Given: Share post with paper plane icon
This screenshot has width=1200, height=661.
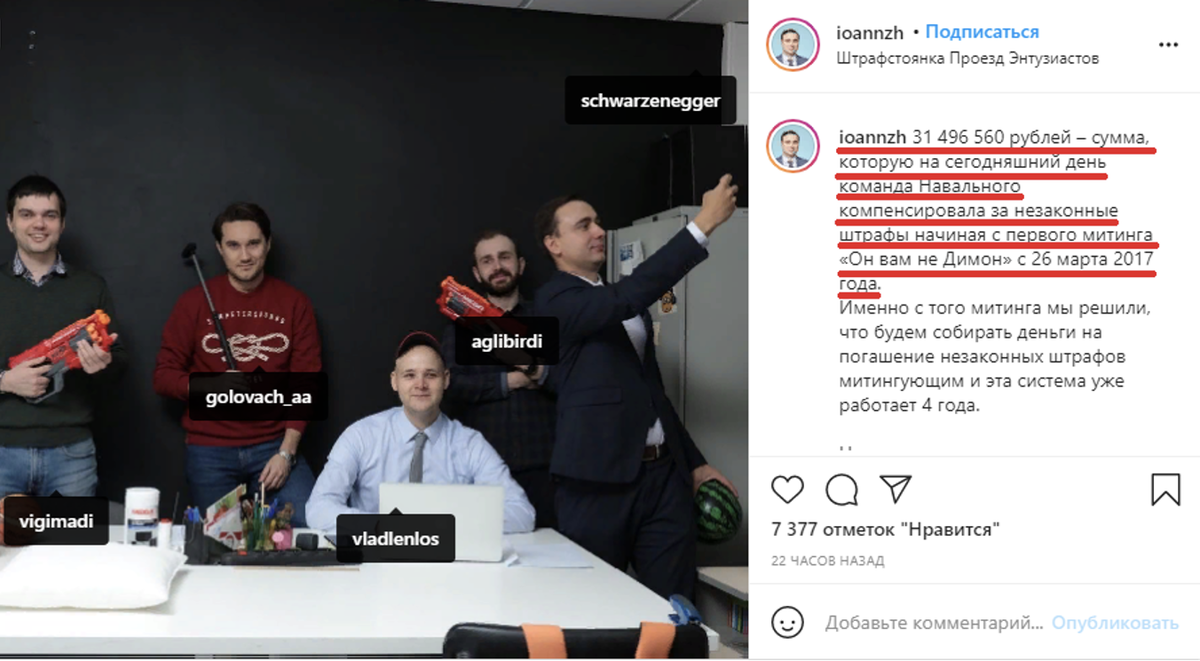Looking at the screenshot, I should (895, 487).
